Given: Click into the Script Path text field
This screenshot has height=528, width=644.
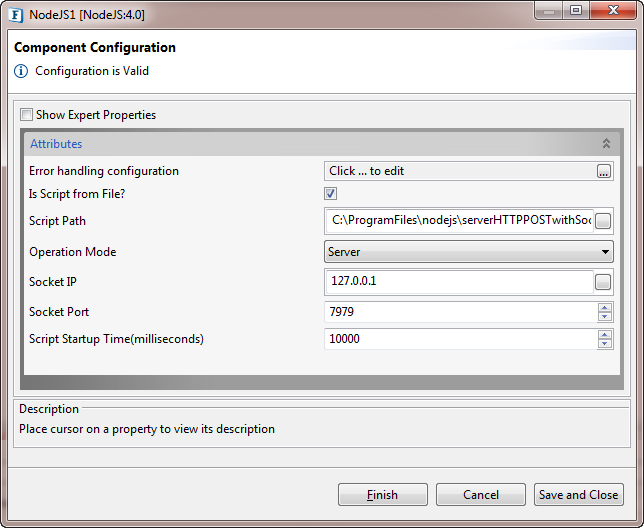Looking at the screenshot, I should click(460, 220).
